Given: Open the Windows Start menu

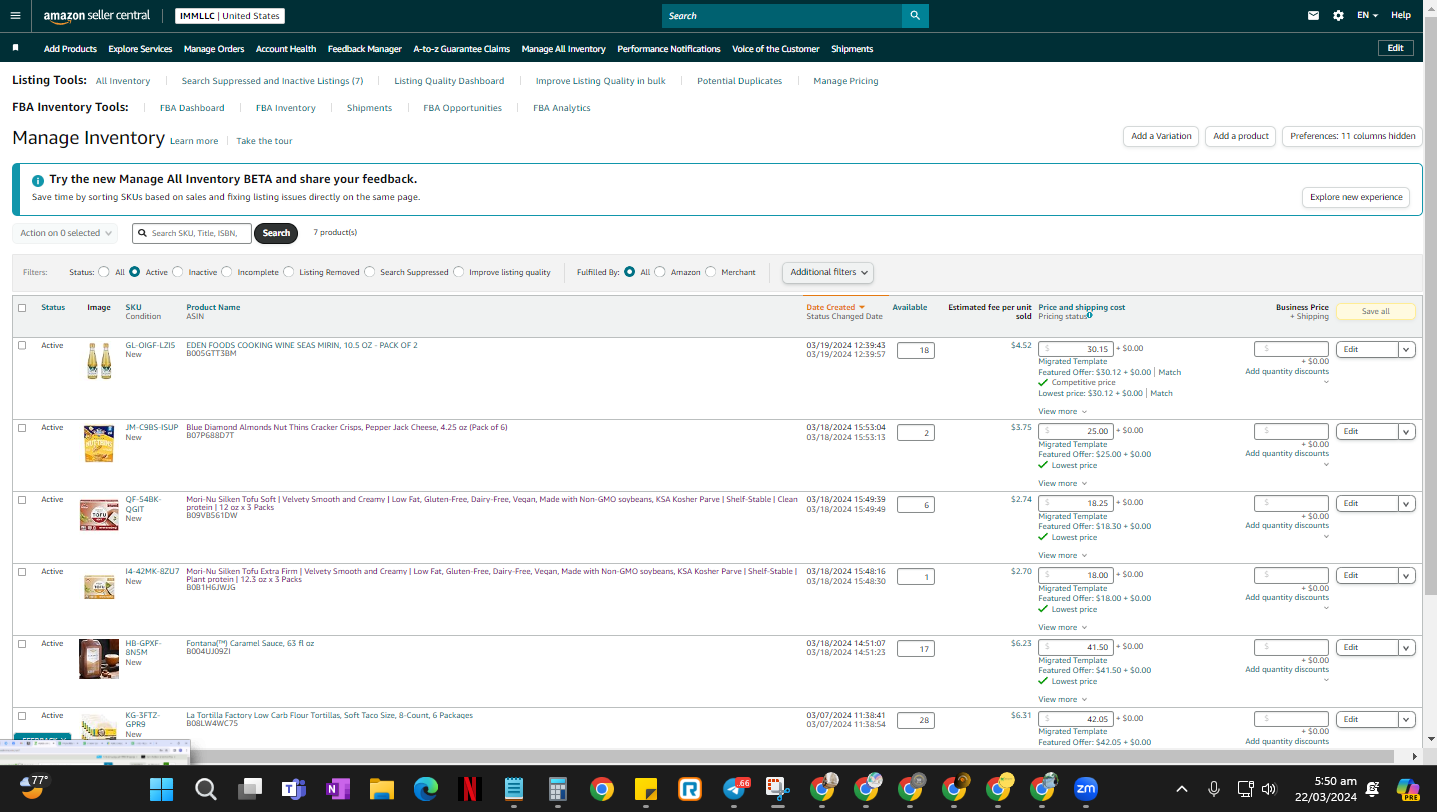Looking at the screenshot, I should point(161,789).
